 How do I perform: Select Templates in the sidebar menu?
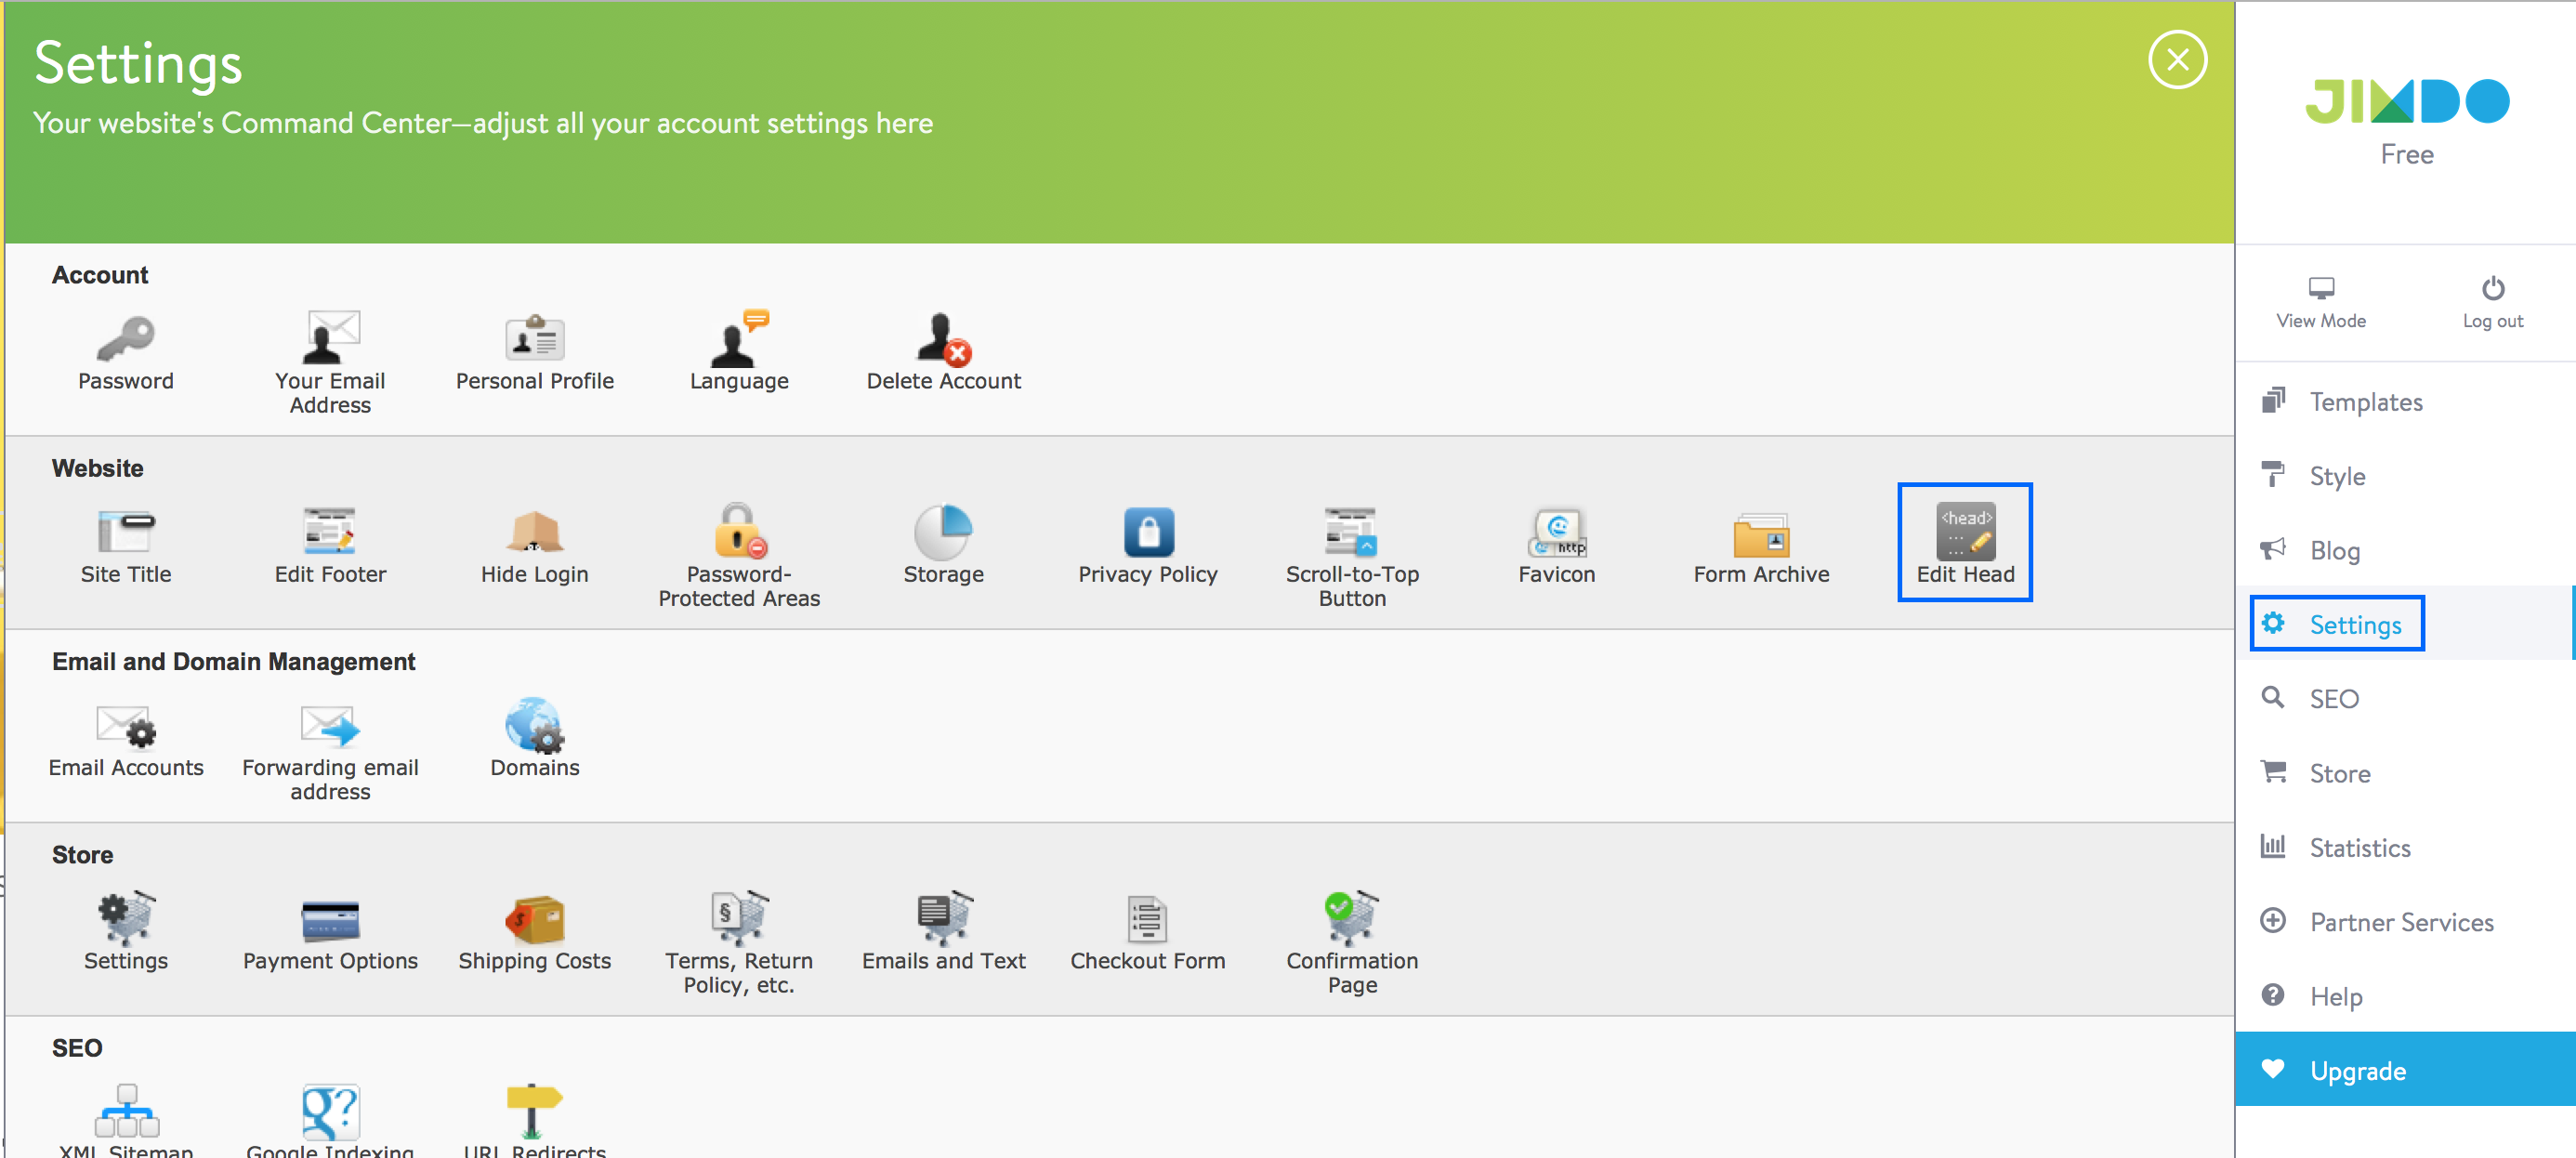(x=2365, y=402)
